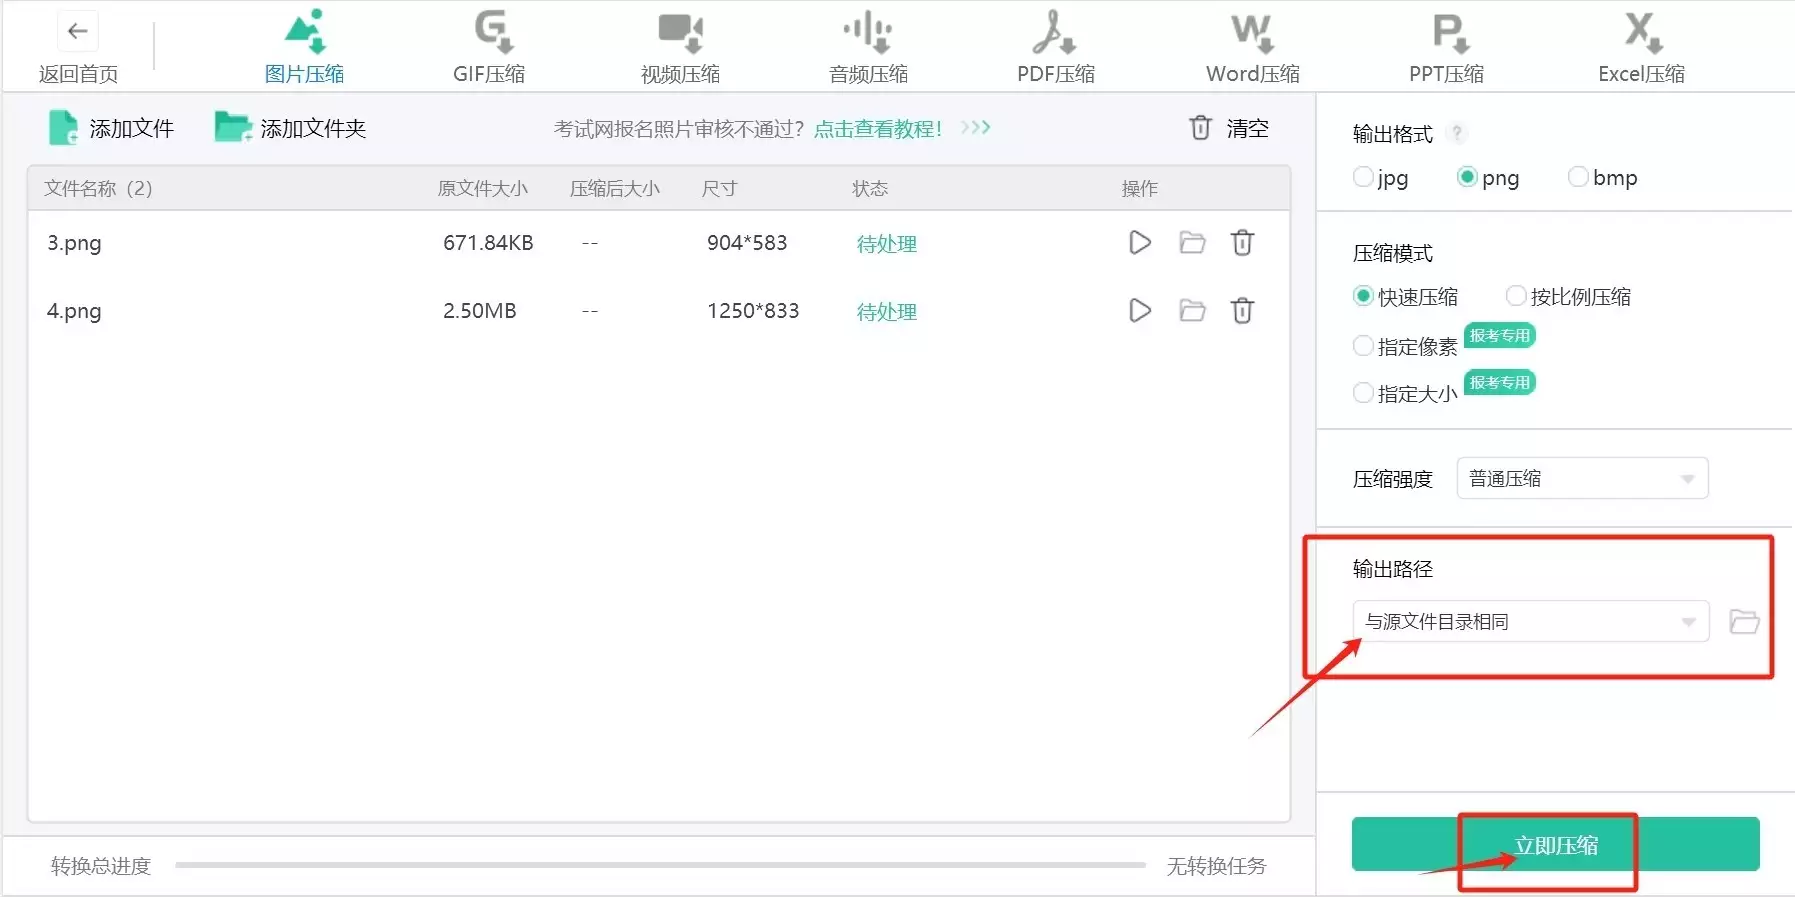Select jpg output format
Screen dimensions: 1795x897
tap(1380, 178)
